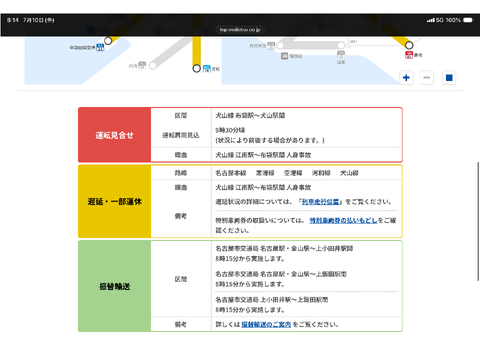480x360 pixels.
Task: Tap the cellular signal bars icon
Action: point(431,20)
